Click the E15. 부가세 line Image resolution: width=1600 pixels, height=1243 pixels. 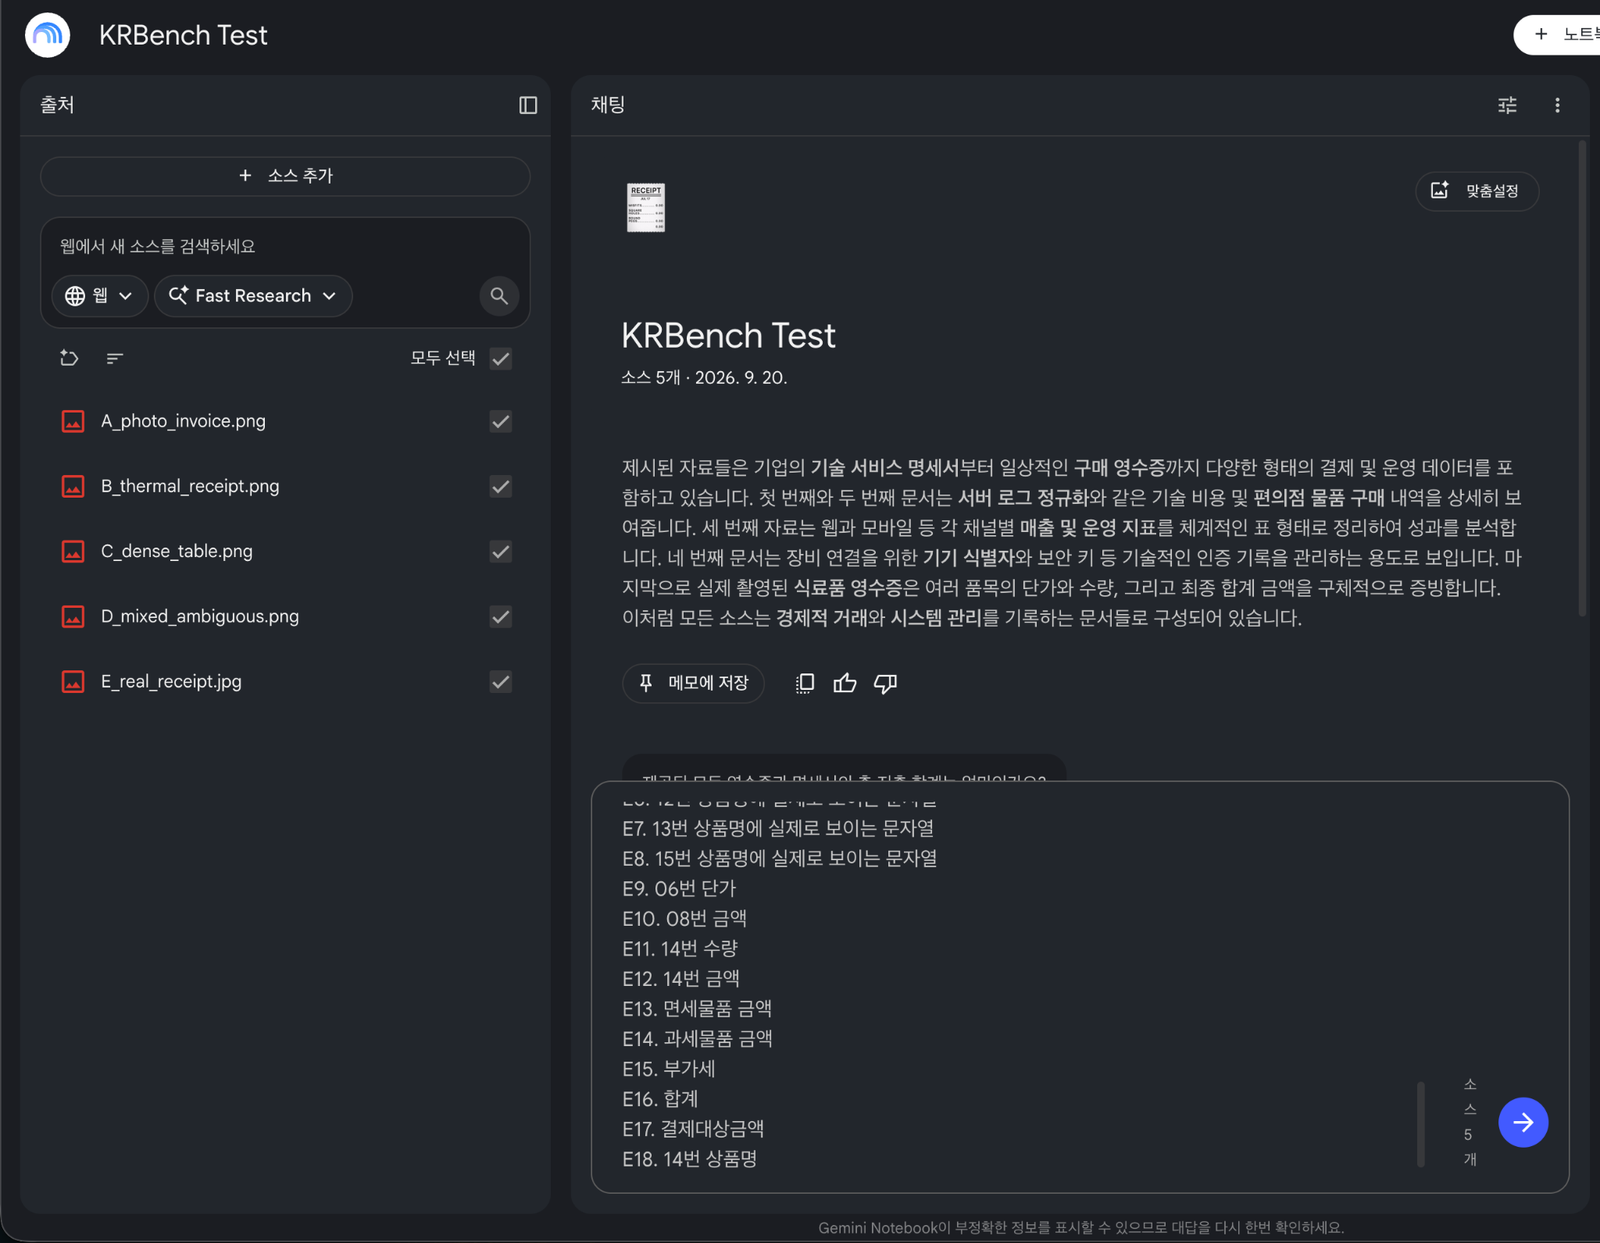coord(669,1068)
